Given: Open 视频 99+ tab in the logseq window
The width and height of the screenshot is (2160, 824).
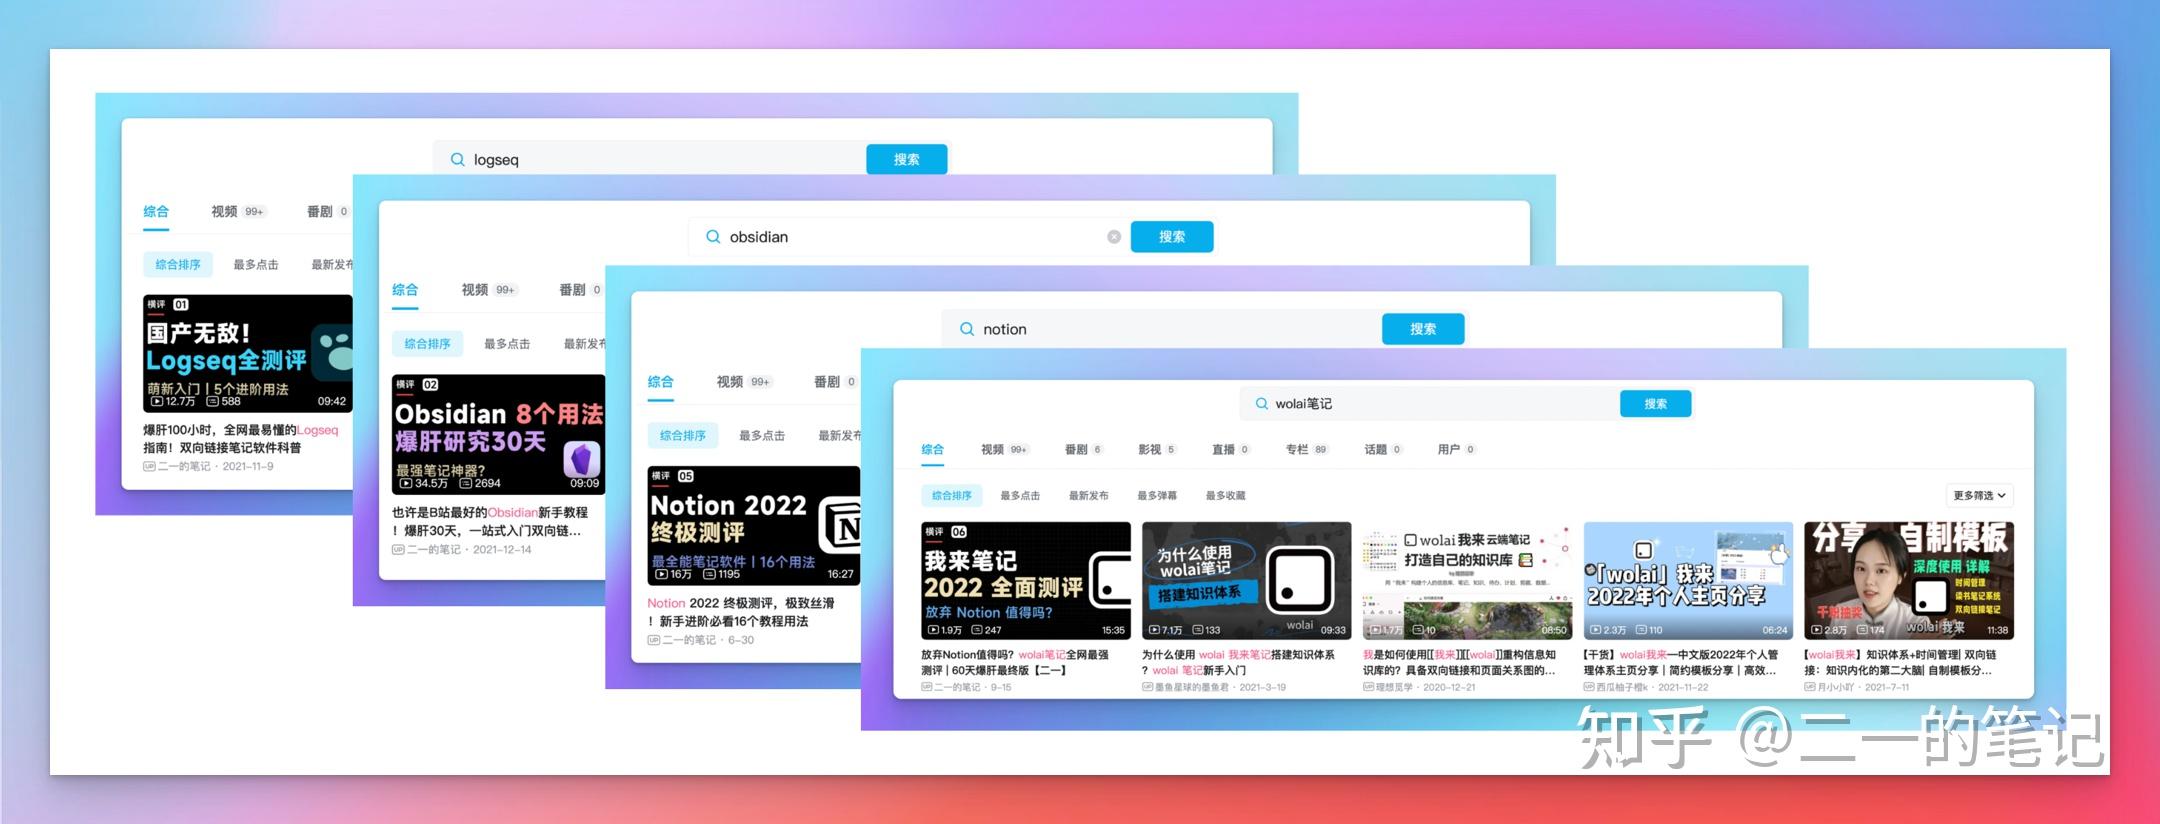Looking at the screenshot, I should [x=237, y=212].
